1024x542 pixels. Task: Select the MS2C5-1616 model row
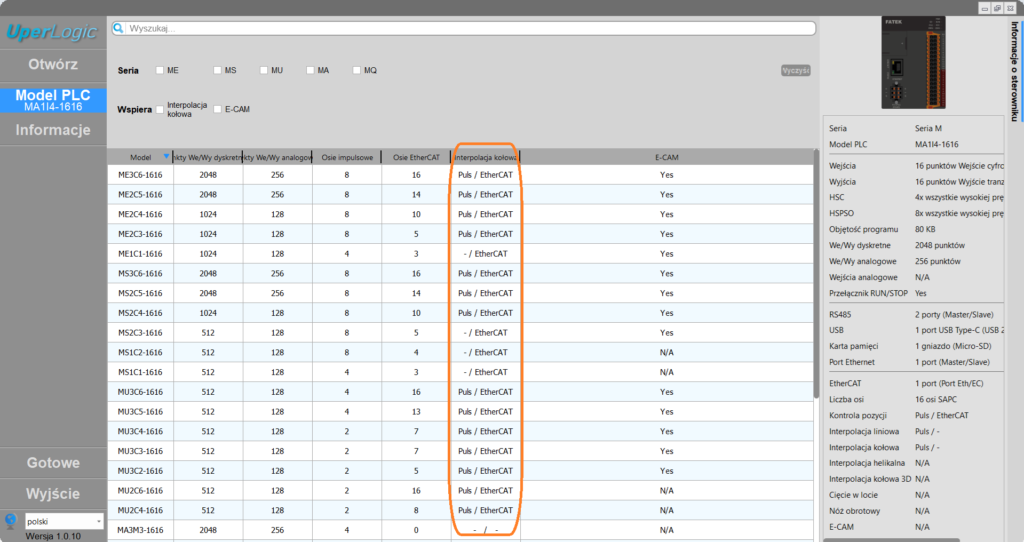tap(460, 293)
